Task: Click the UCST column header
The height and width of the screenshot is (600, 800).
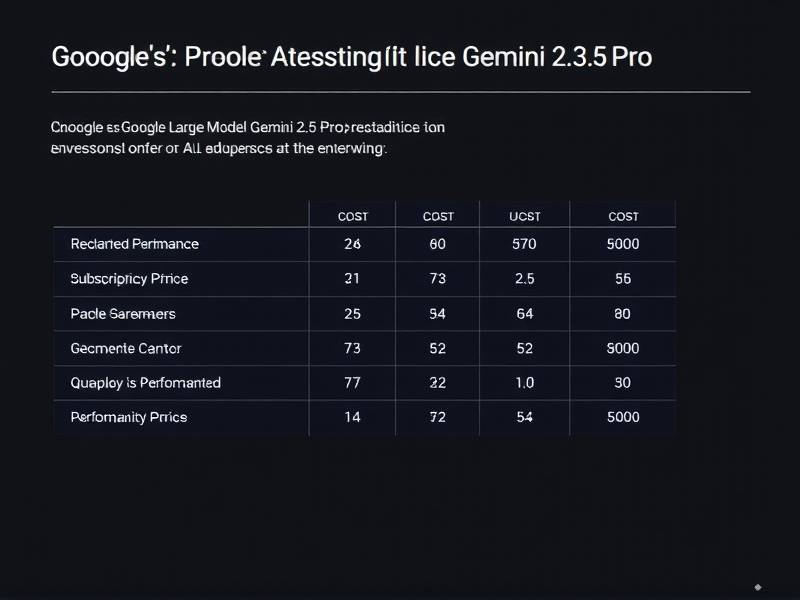Action: tap(524, 216)
